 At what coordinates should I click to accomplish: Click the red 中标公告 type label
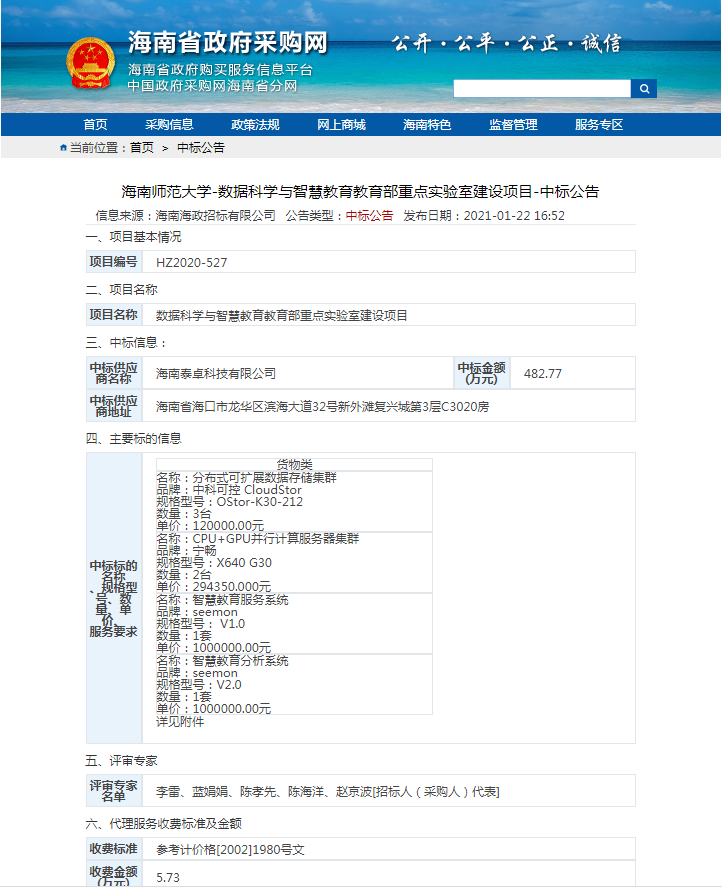point(369,216)
